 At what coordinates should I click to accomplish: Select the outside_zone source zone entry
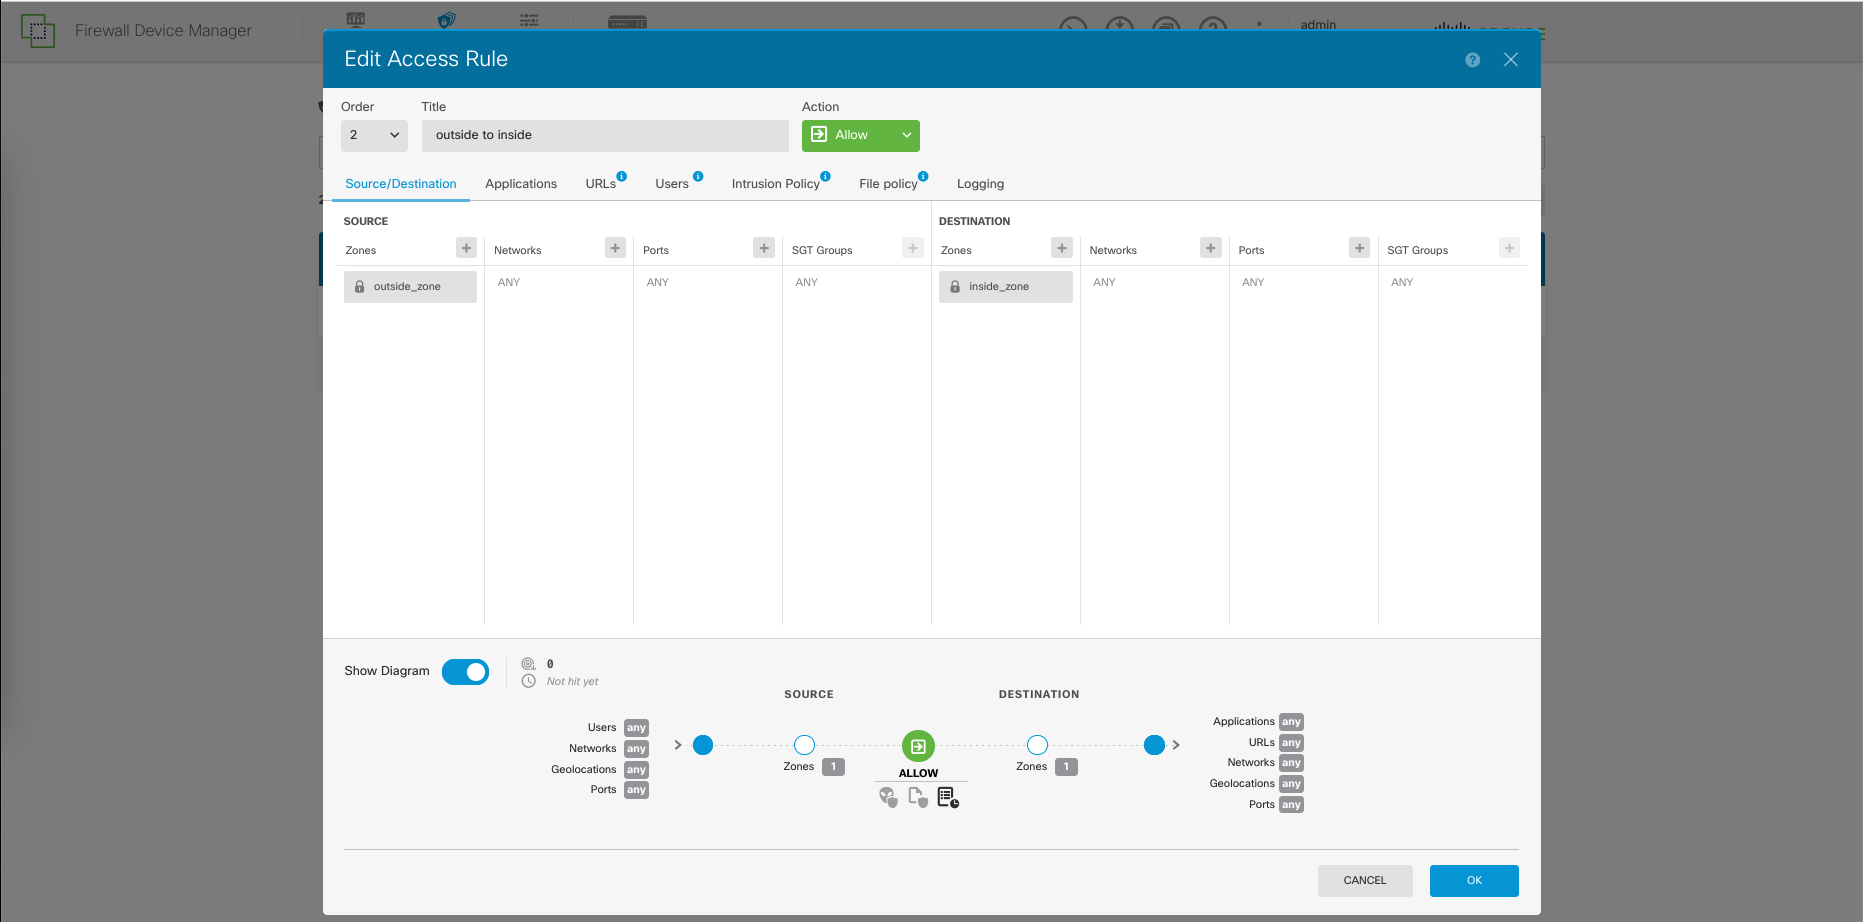(x=410, y=287)
